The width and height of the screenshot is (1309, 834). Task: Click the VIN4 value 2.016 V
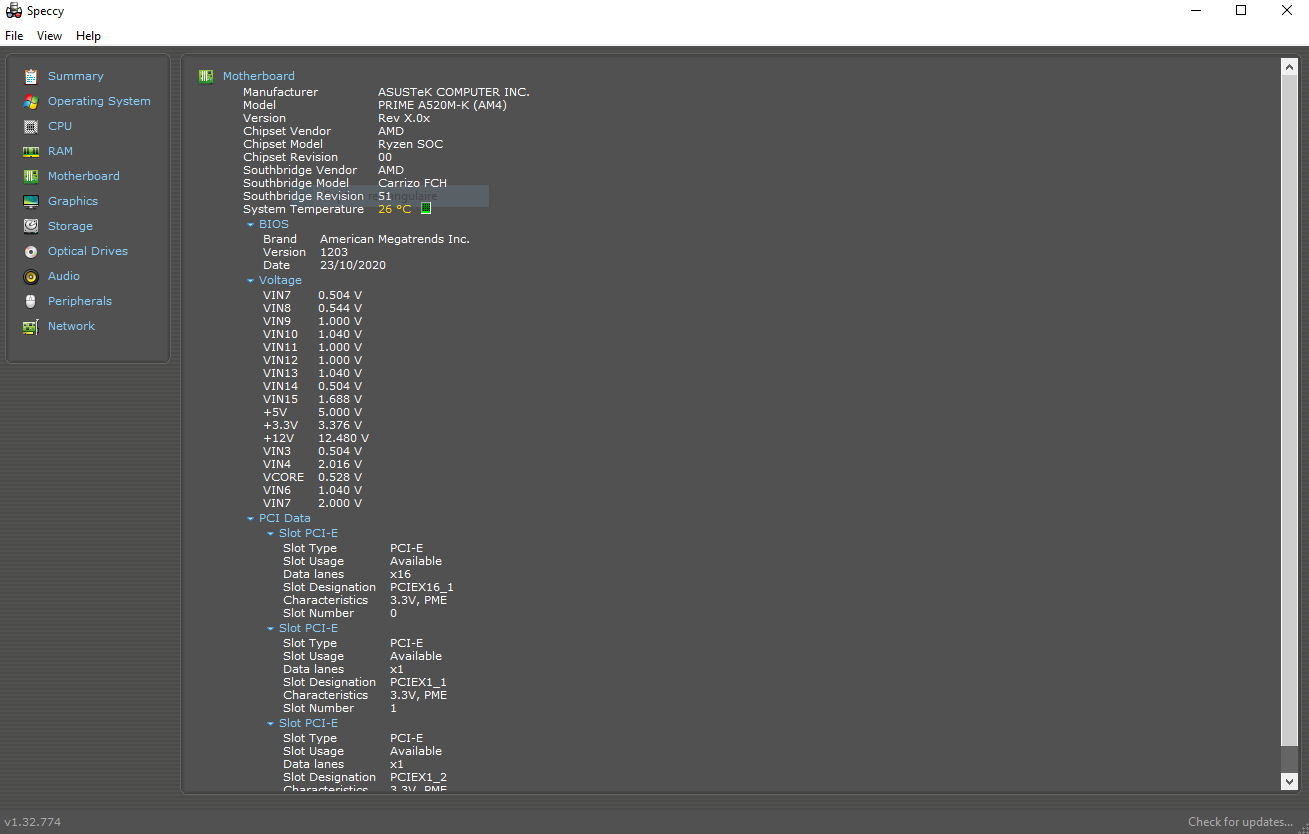pyautogui.click(x=340, y=464)
